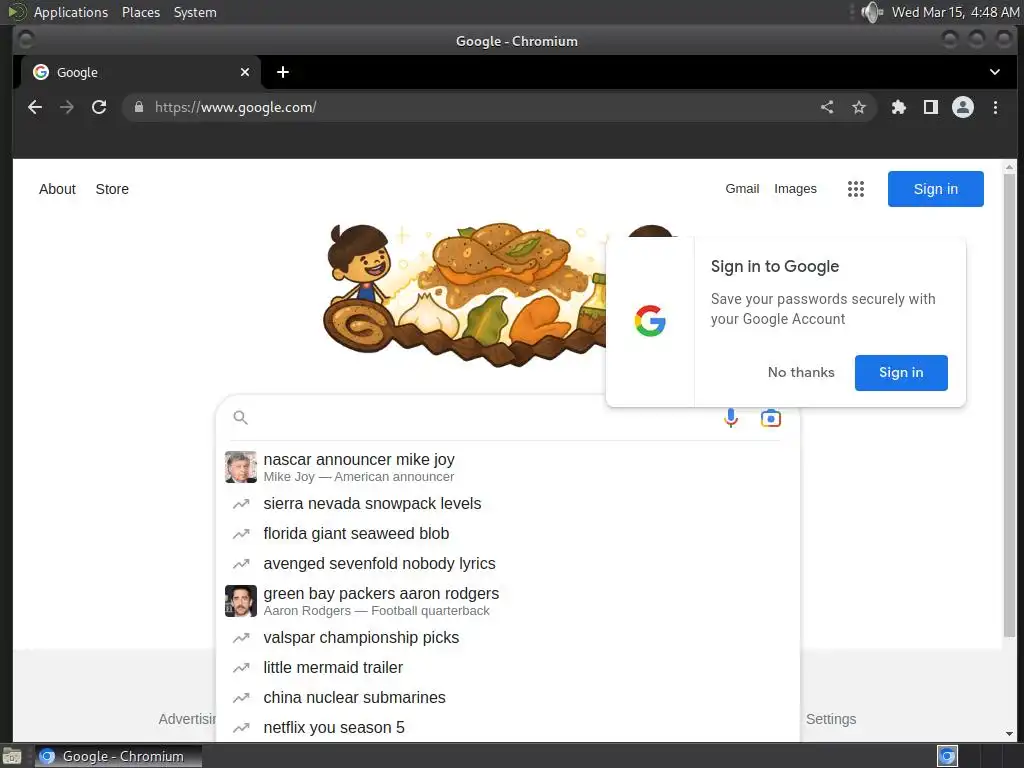Select suggestion valspar championship picks
The height and width of the screenshot is (768, 1024).
click(507, 637)
